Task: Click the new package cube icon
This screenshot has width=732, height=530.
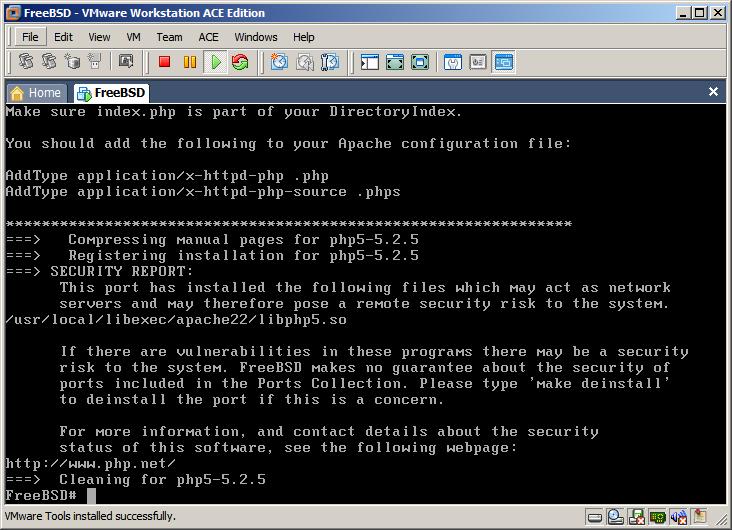Action: (72, 61)
